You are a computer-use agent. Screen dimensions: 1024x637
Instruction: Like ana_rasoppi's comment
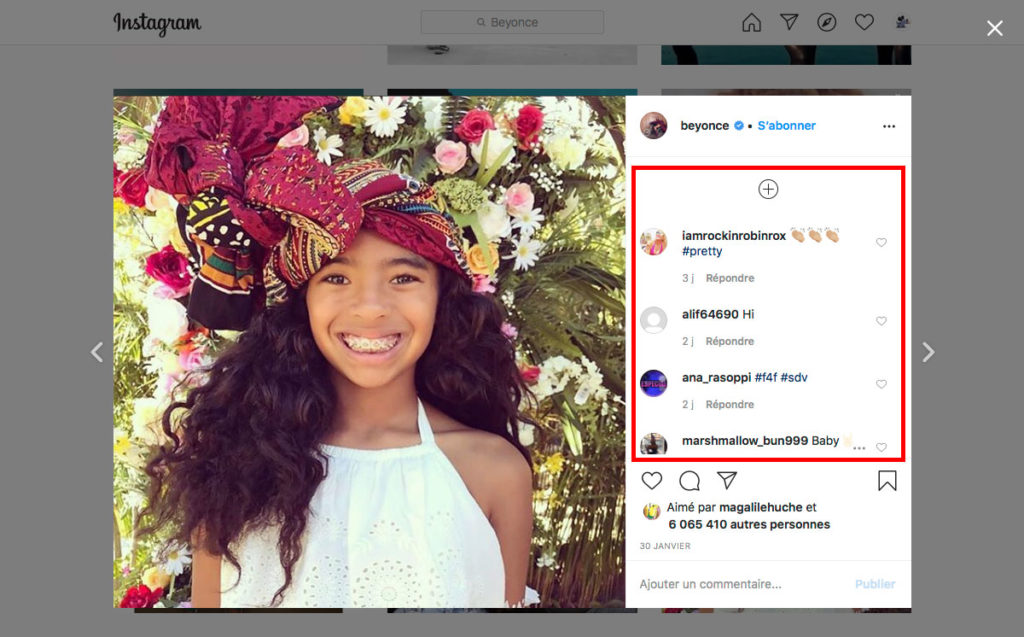(x=881, y=384)
